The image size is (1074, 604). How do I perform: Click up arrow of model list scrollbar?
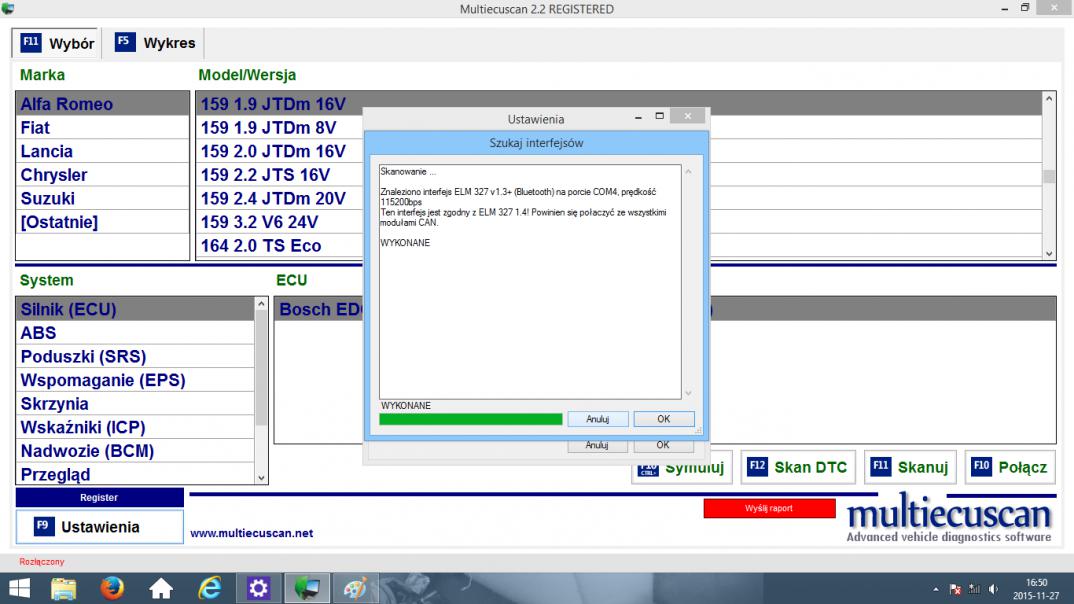(x=1049, y=99)
